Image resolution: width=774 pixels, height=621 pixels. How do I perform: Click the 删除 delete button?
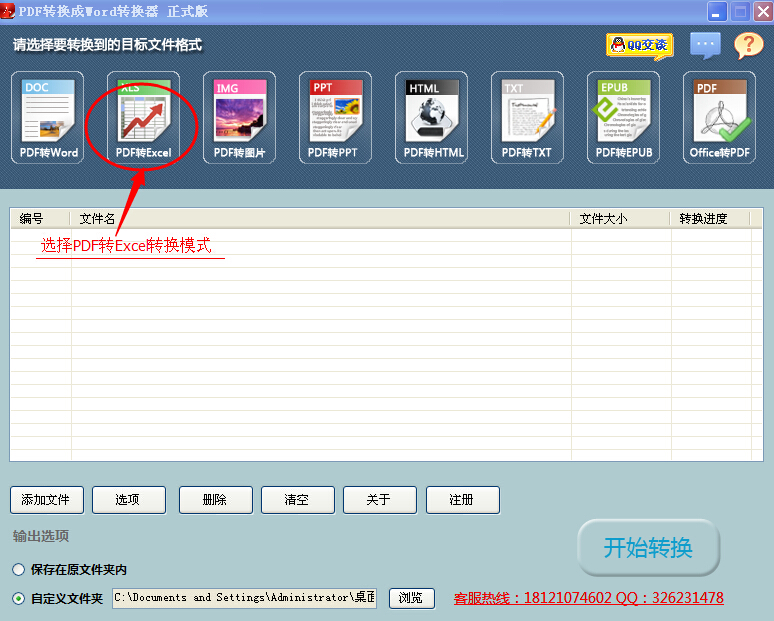coord(216,500)
